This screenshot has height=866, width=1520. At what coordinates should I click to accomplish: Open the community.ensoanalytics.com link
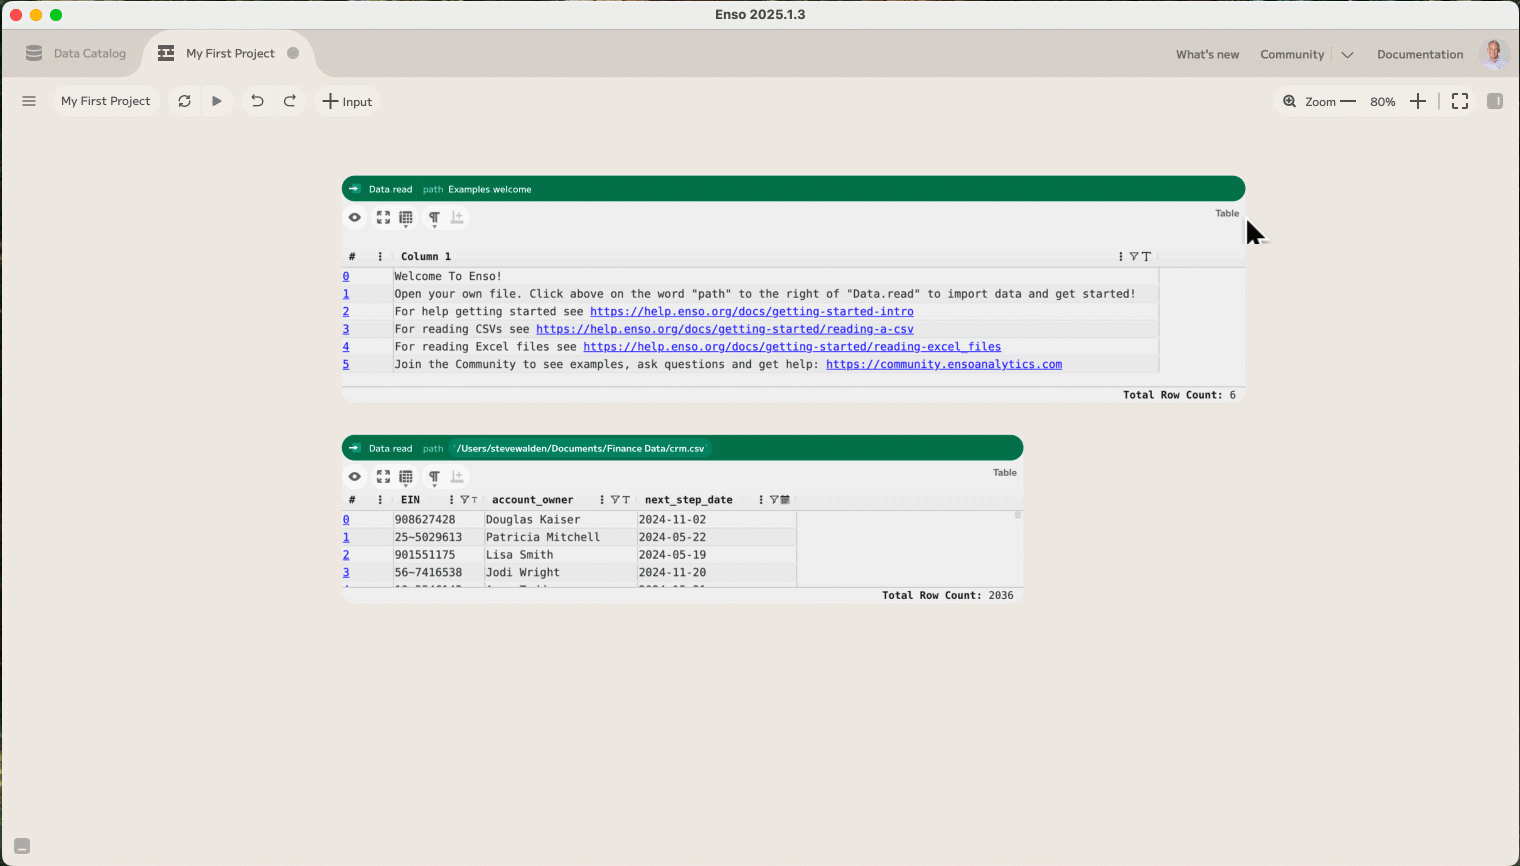pos(944,364)
